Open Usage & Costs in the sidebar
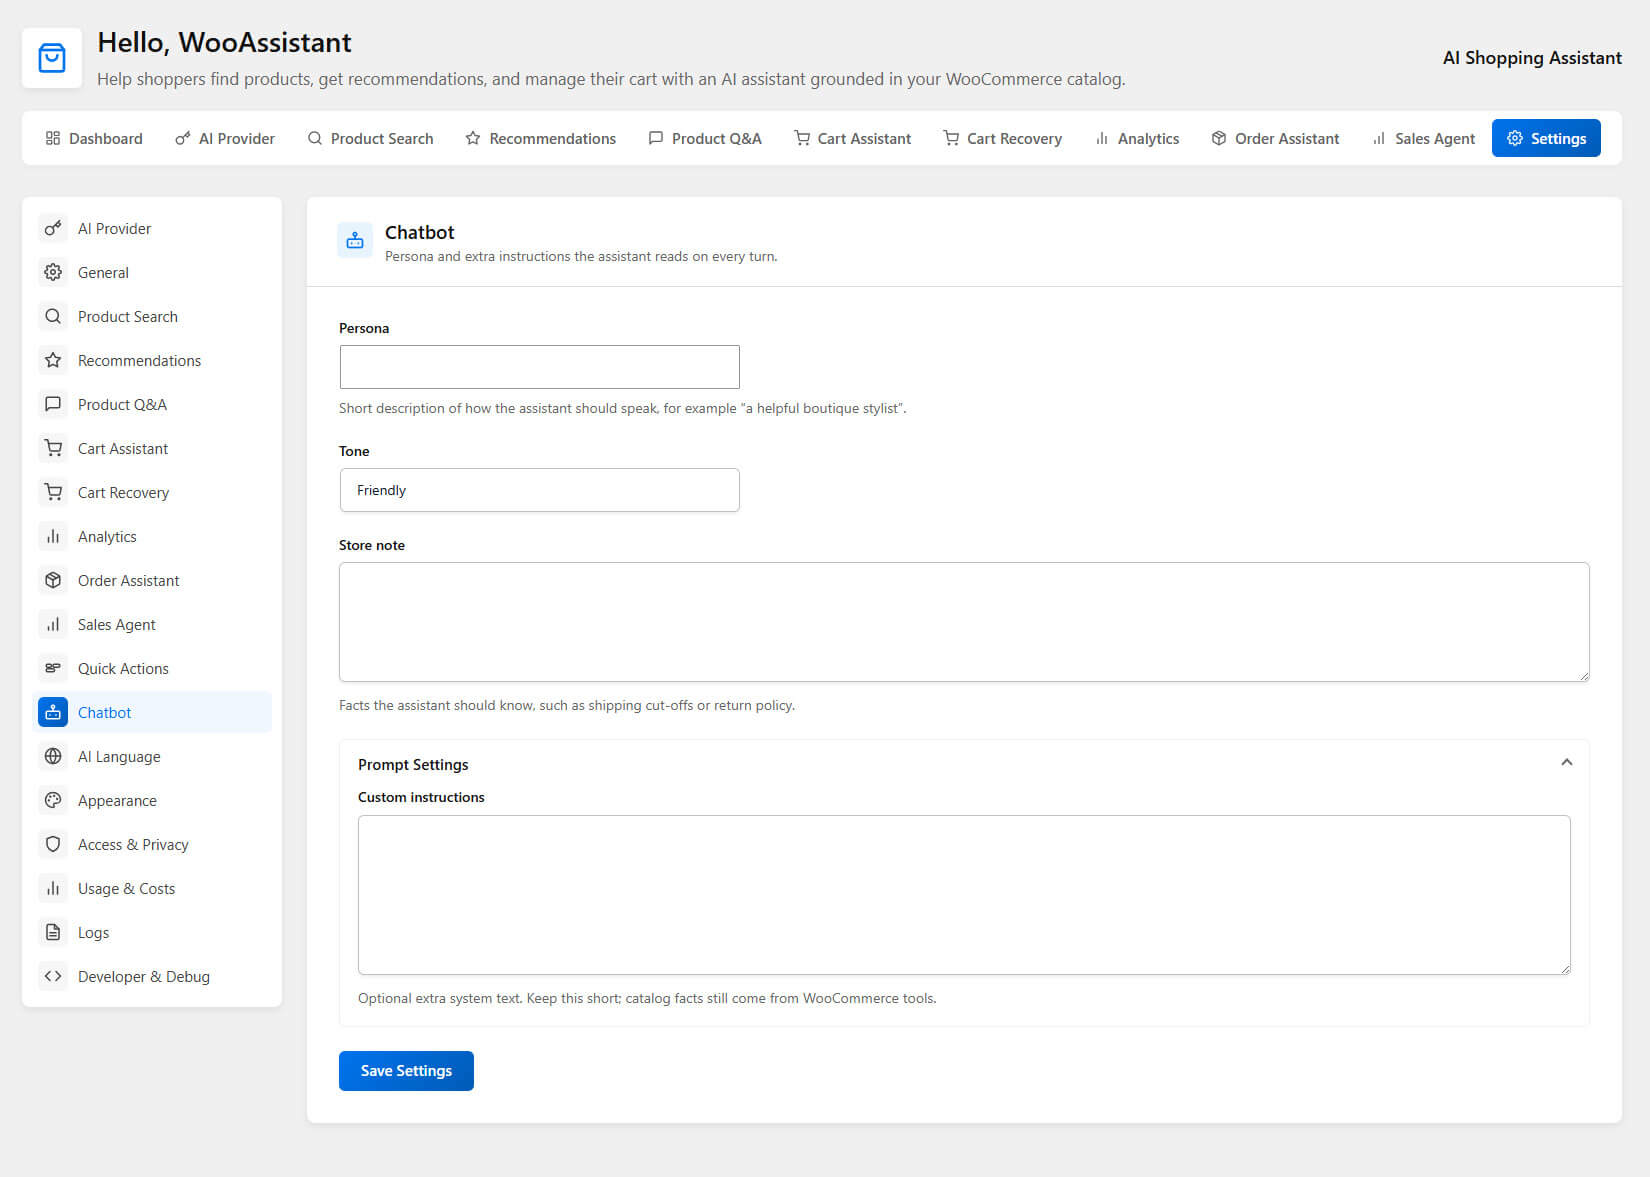 pyautogui.click(x=152, y=888)
